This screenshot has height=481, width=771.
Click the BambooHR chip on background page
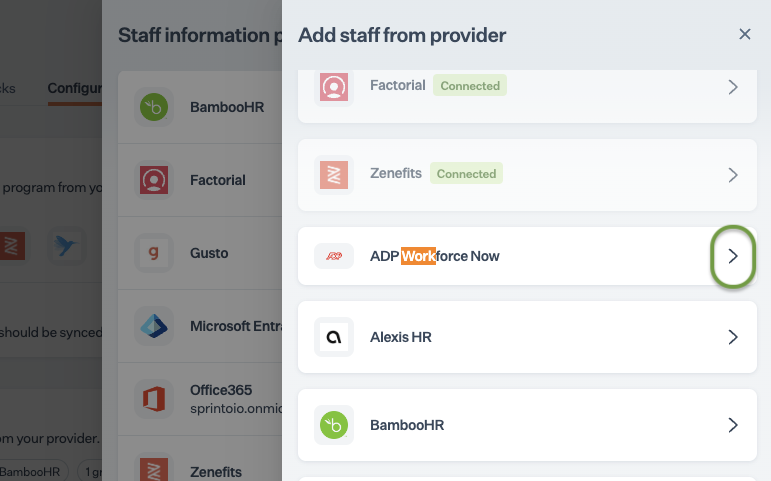tap(30, 472)
